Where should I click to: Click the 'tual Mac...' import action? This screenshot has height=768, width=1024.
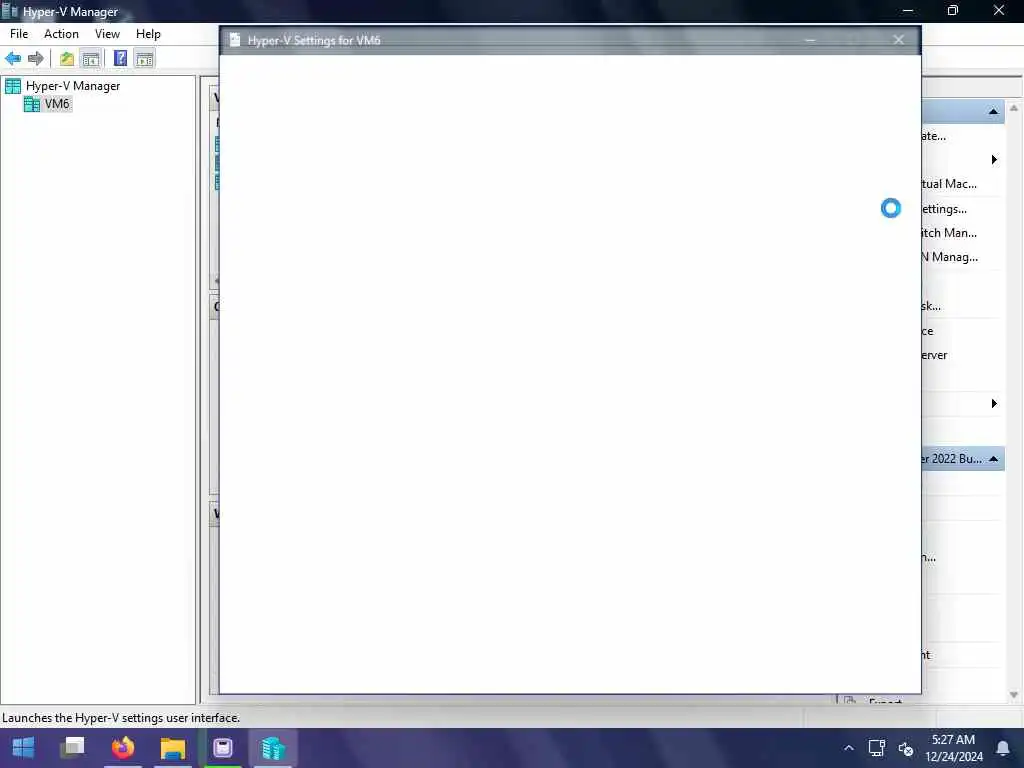coord(950,184)
